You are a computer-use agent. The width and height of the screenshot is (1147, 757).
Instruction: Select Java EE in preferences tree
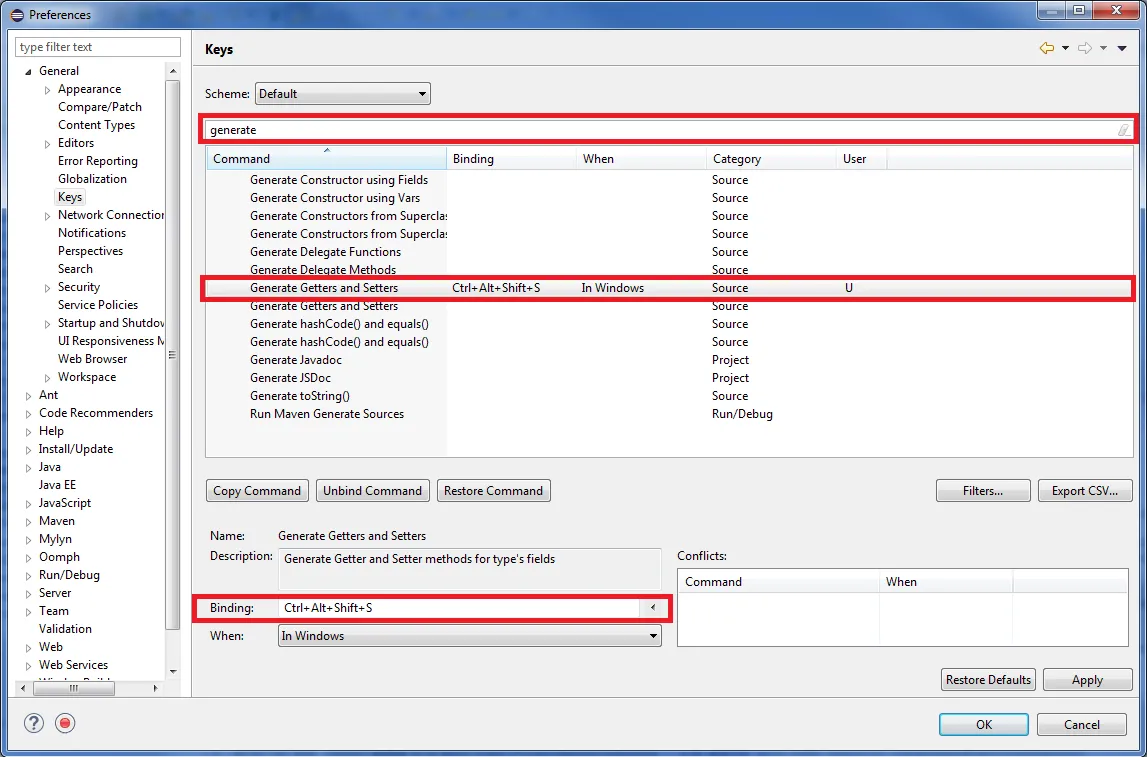tap(57, 485)
